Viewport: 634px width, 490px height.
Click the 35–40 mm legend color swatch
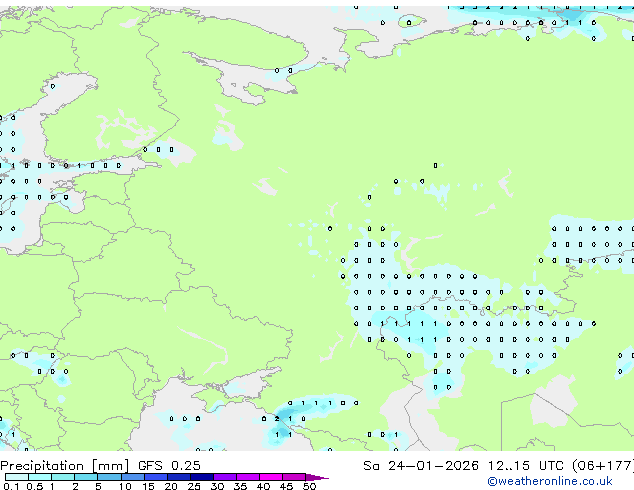(x=247, y=477)
